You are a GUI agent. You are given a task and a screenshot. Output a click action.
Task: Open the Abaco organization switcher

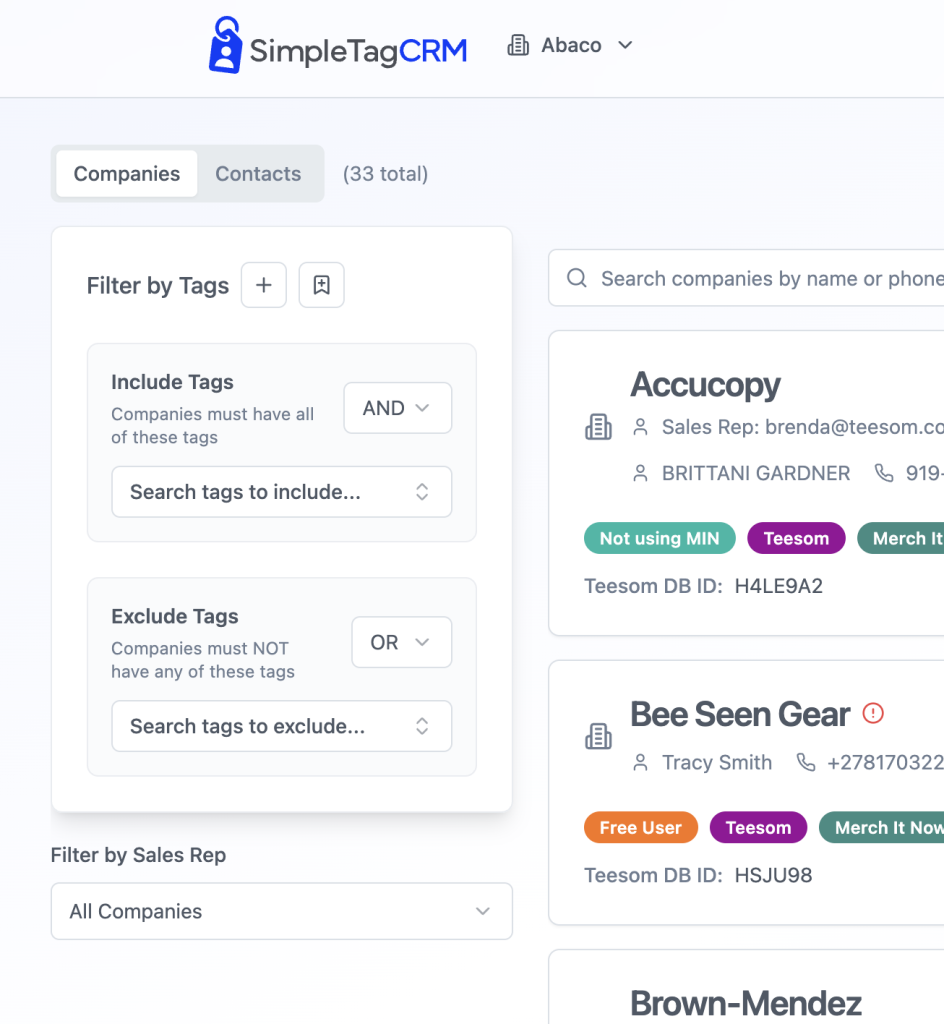(570, 46)
